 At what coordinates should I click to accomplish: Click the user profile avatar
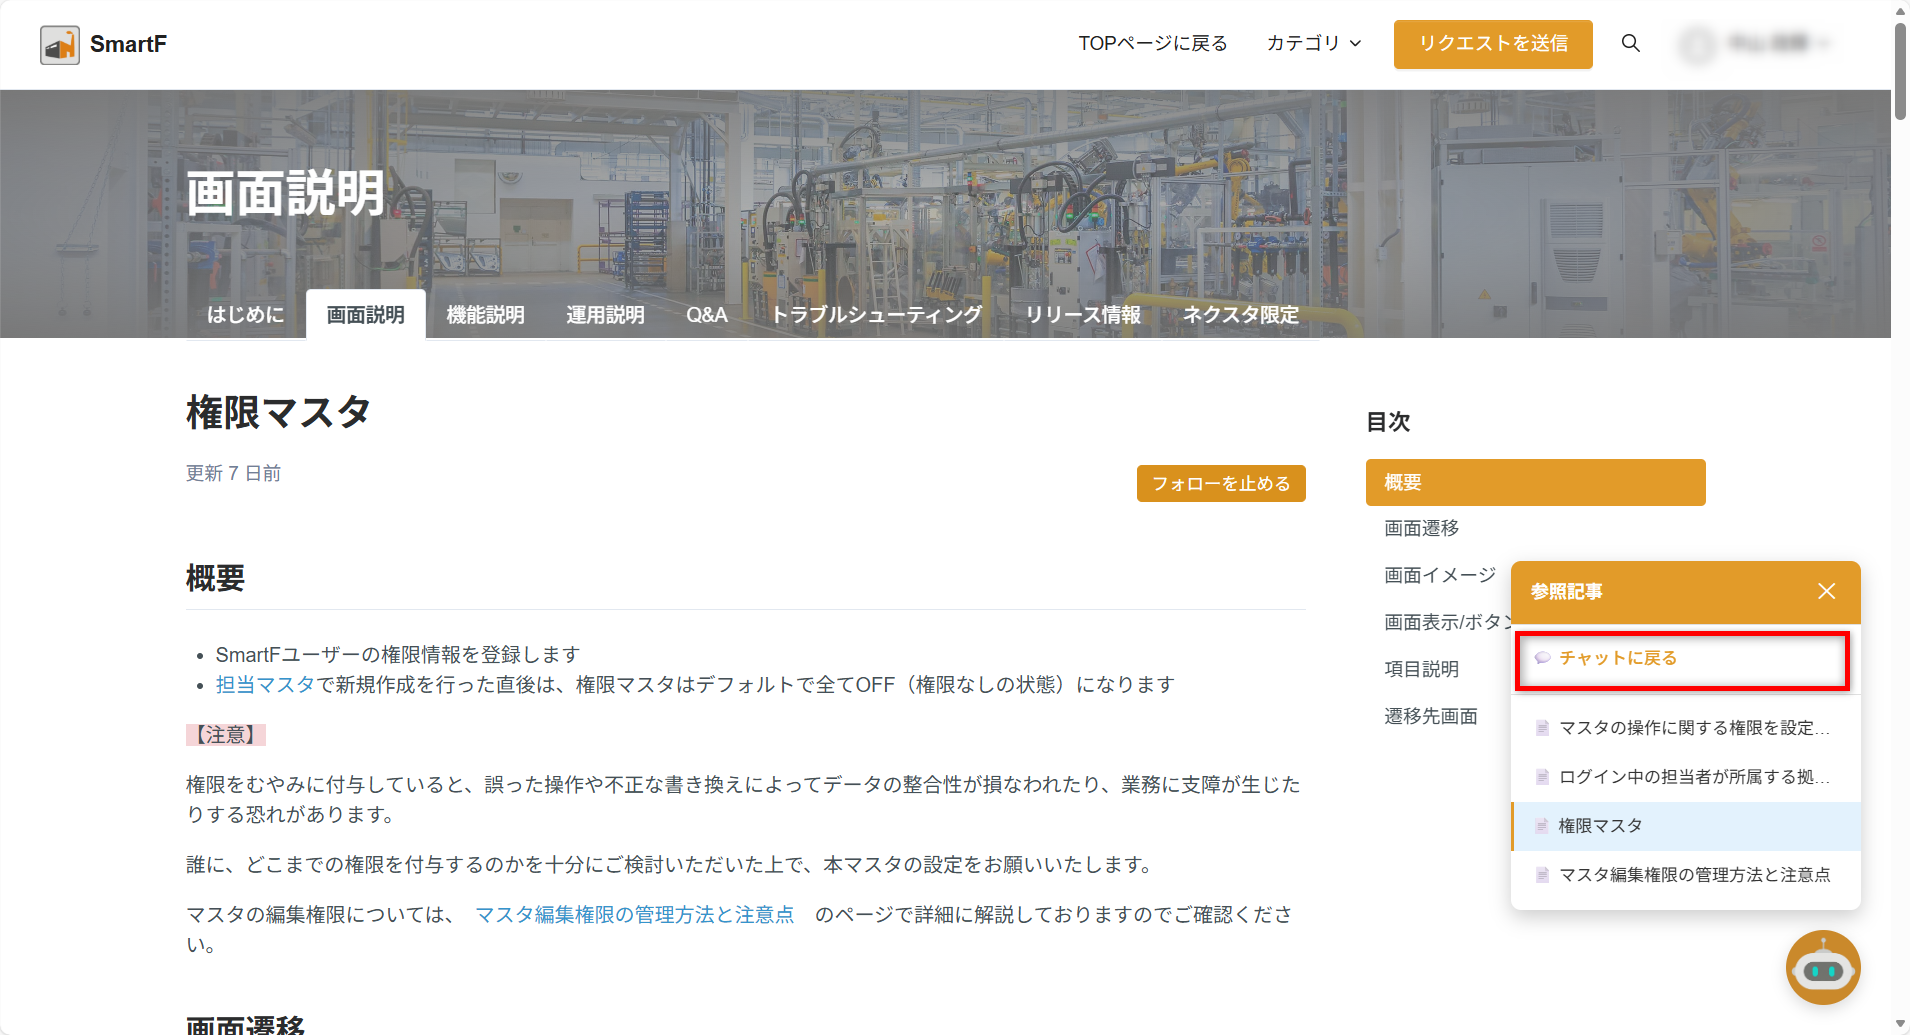point(1697,44)
